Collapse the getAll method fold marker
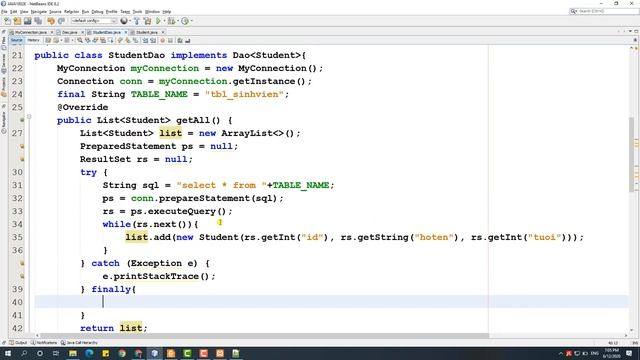Image resolution: width=640 pixels, height=360 pixels. (x=29, y=117)
